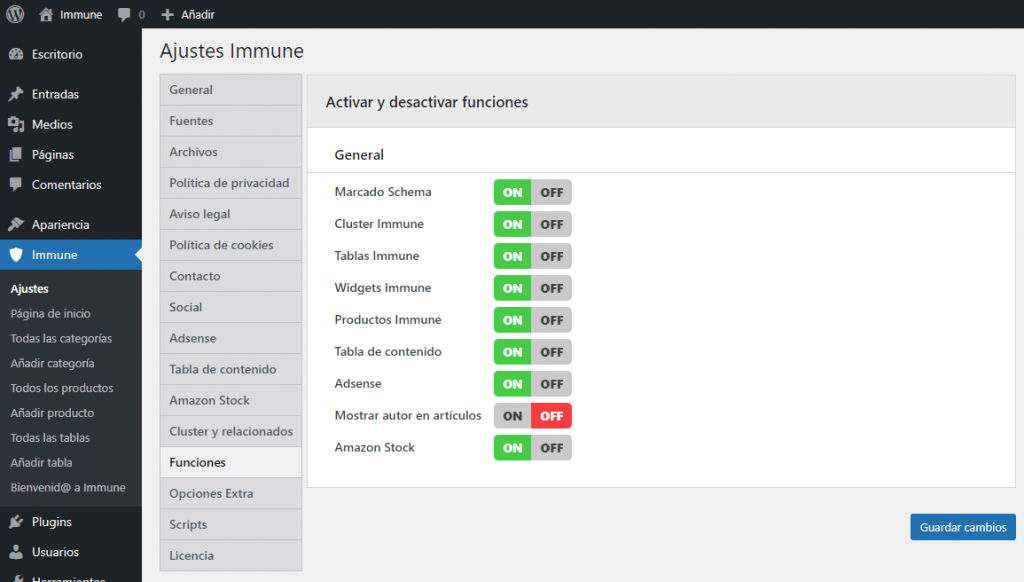
Task: Click the comments bubble icon in admin bar
Action: click(124, 15)
